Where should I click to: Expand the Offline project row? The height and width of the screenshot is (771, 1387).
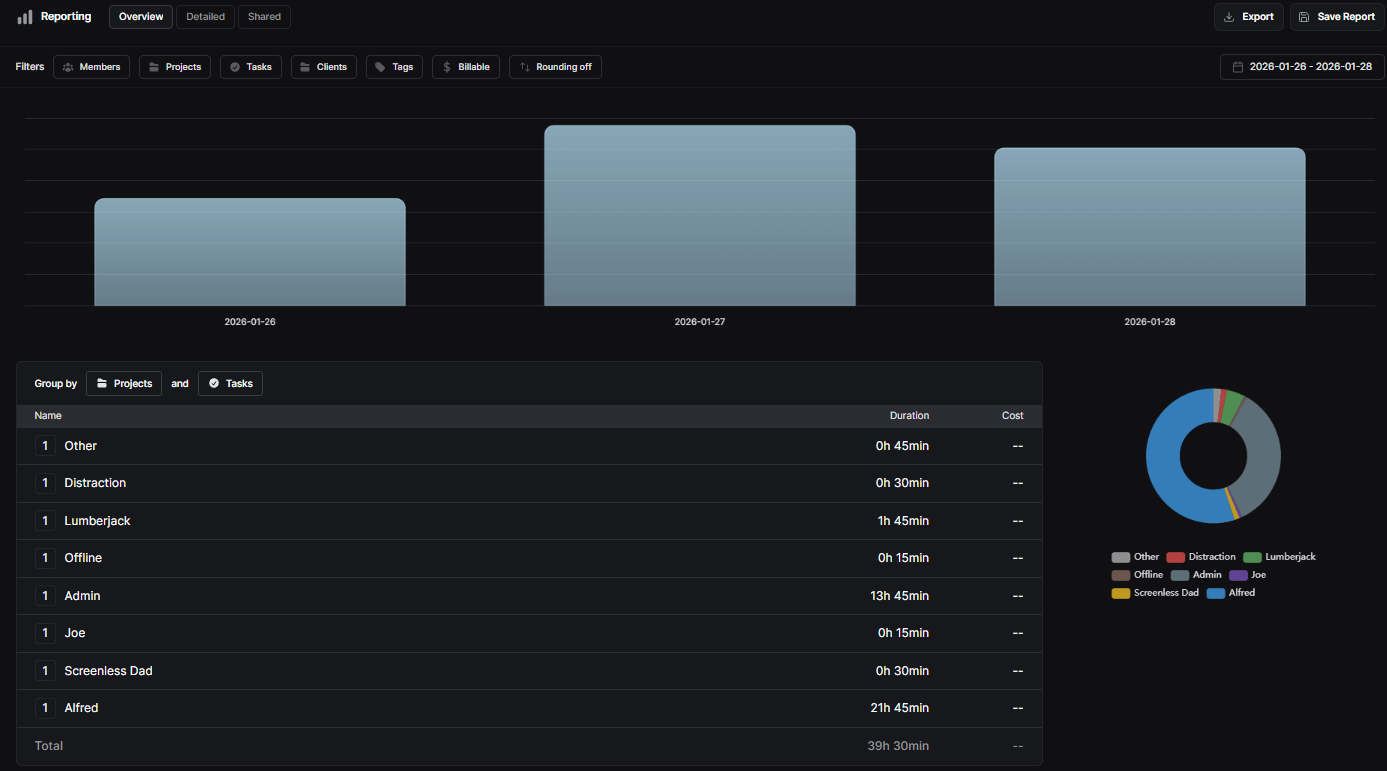click(45, 558)
